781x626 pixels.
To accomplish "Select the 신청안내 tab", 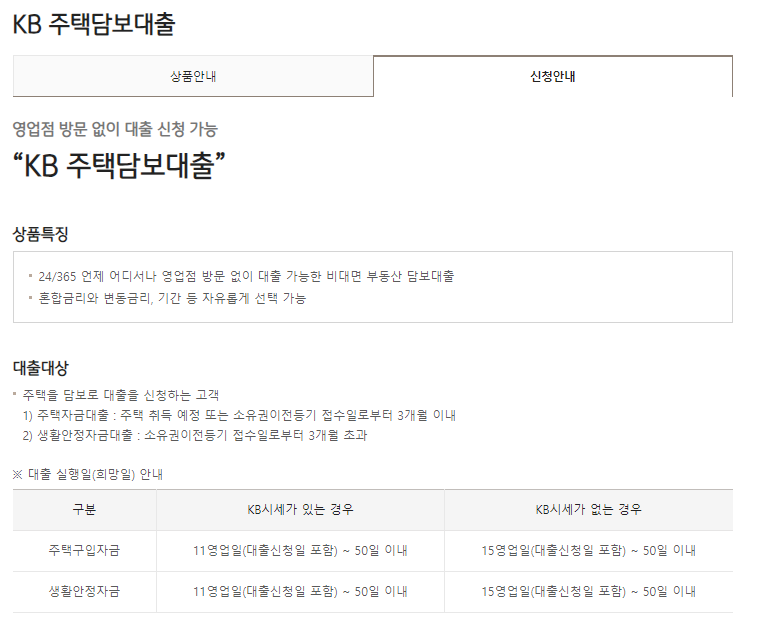I will click(x=553, y=76).
